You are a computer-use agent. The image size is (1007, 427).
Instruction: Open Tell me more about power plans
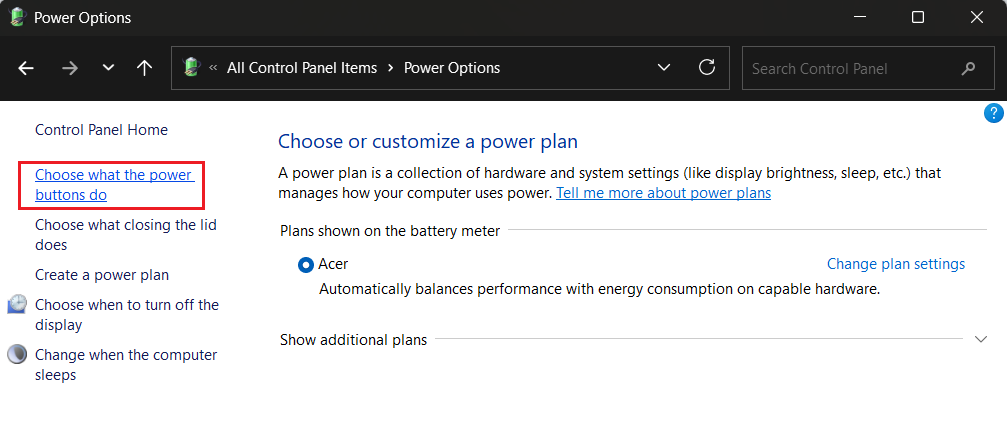663,193
